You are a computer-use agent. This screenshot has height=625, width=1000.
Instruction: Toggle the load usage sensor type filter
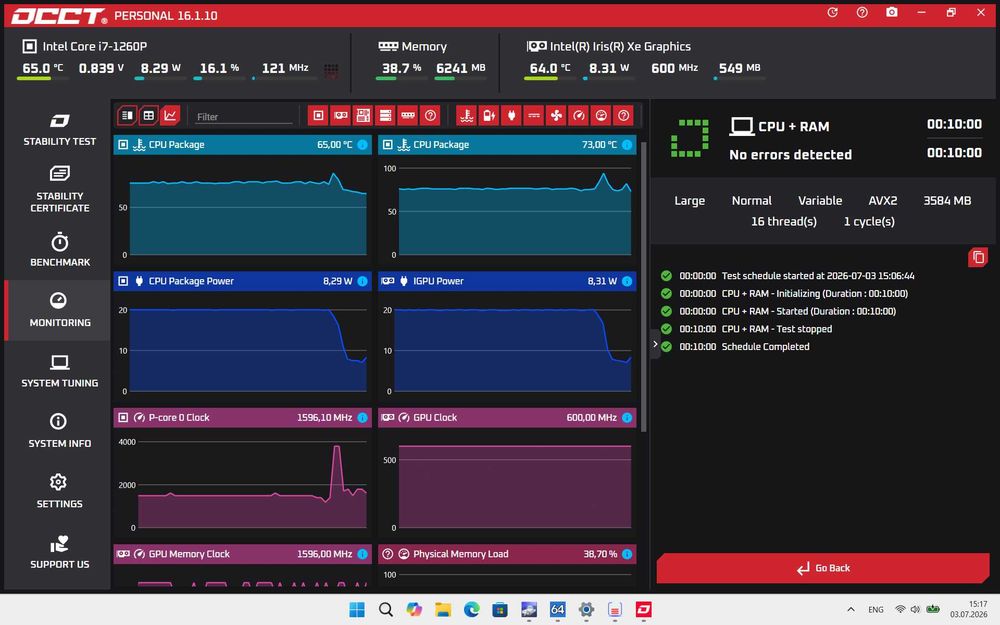tap(601, 115)
